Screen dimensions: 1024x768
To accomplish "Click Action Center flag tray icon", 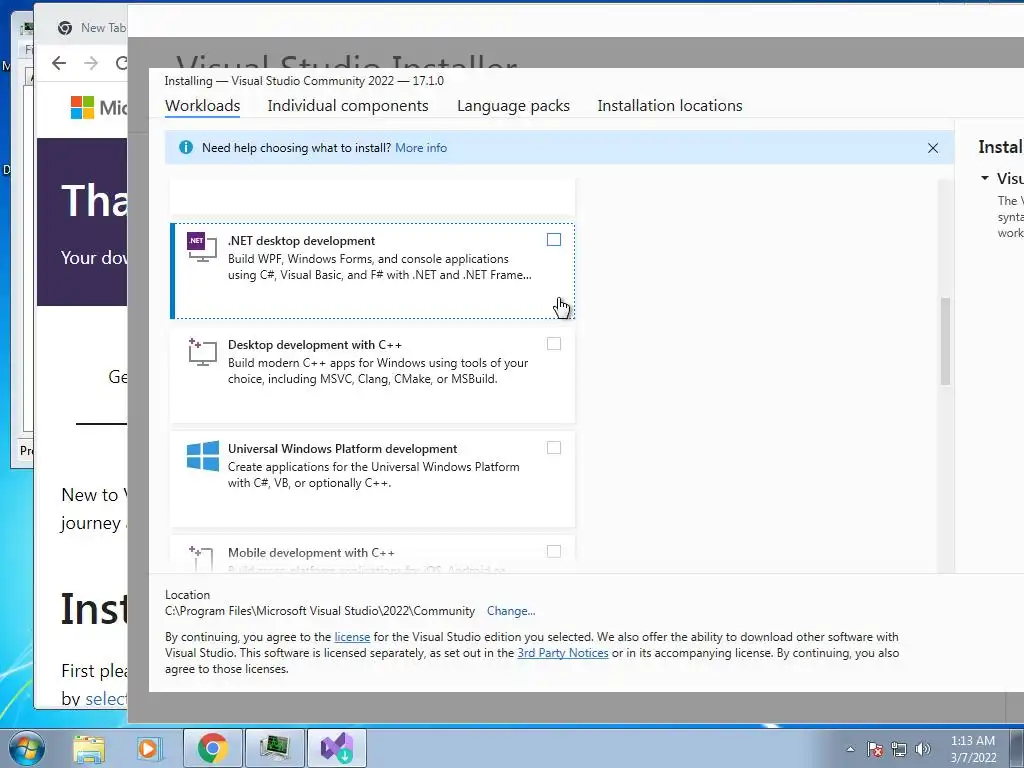I will tap(875, 749).
